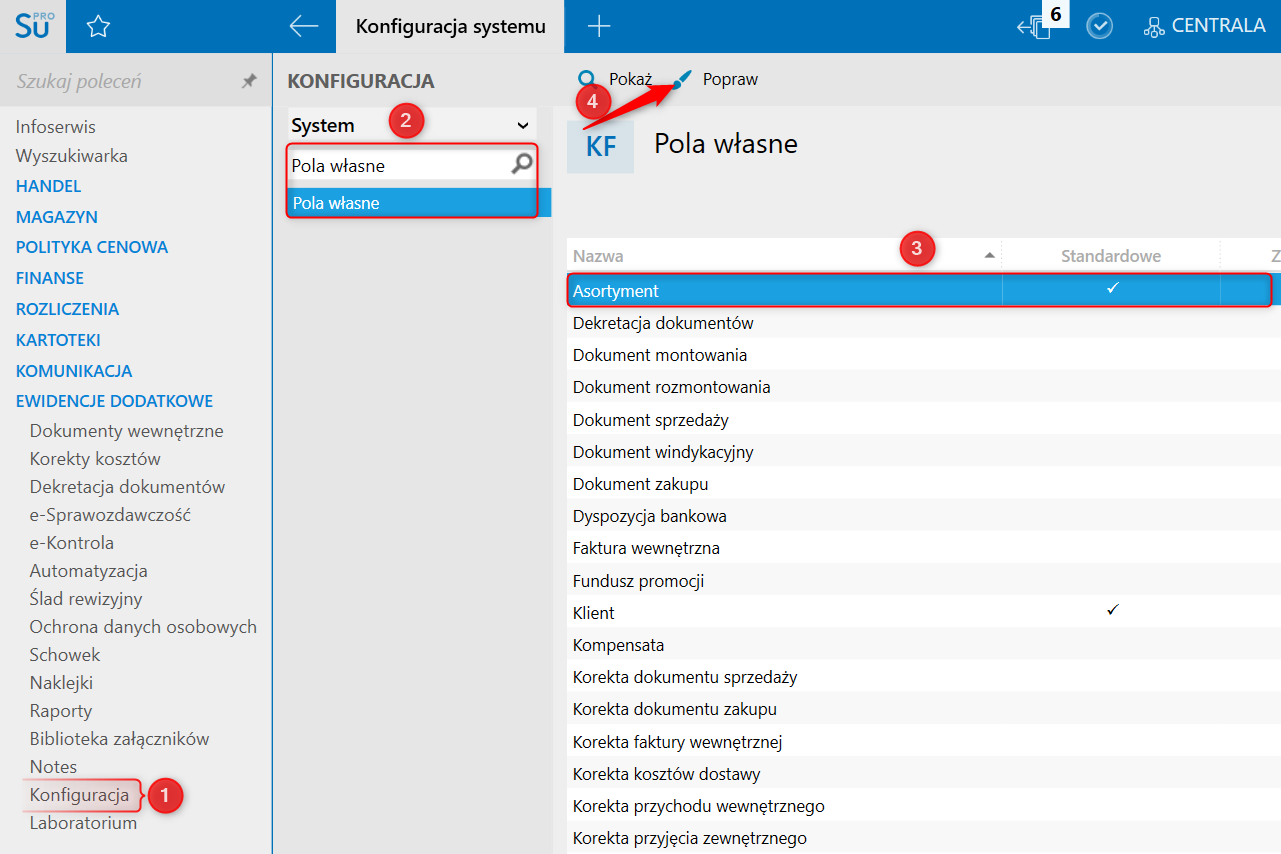Switch to the Konfiguracja systemu tab
The width and height of the screenshot is (1281, 854).
pyautogui.click(x=451, y=26)
